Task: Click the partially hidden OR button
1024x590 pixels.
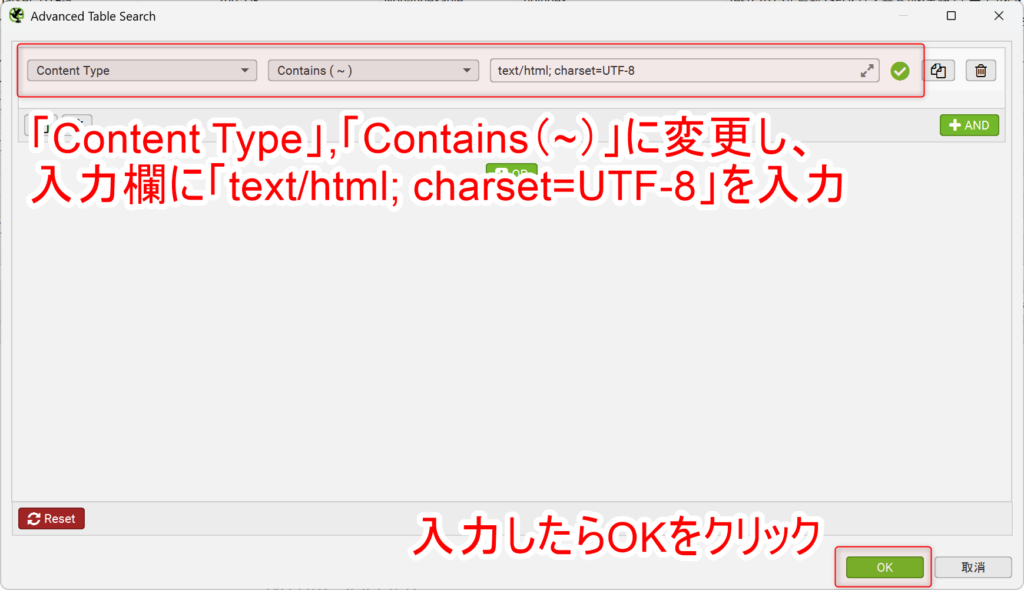Action: click(512, 172)
